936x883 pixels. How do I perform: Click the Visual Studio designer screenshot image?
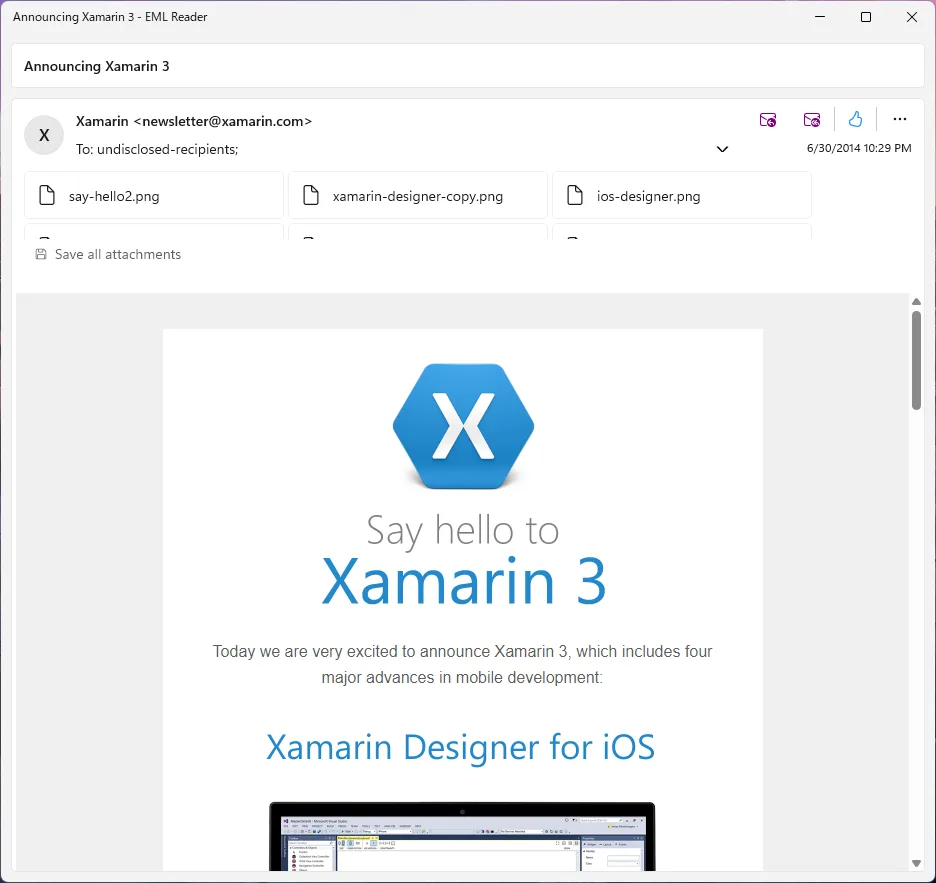(462, 836)
